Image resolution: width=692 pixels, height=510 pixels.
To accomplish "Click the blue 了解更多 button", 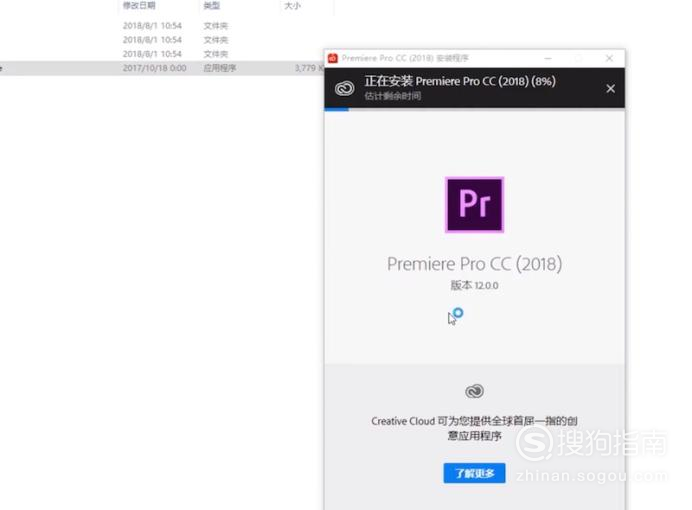I will click(474, 473).
